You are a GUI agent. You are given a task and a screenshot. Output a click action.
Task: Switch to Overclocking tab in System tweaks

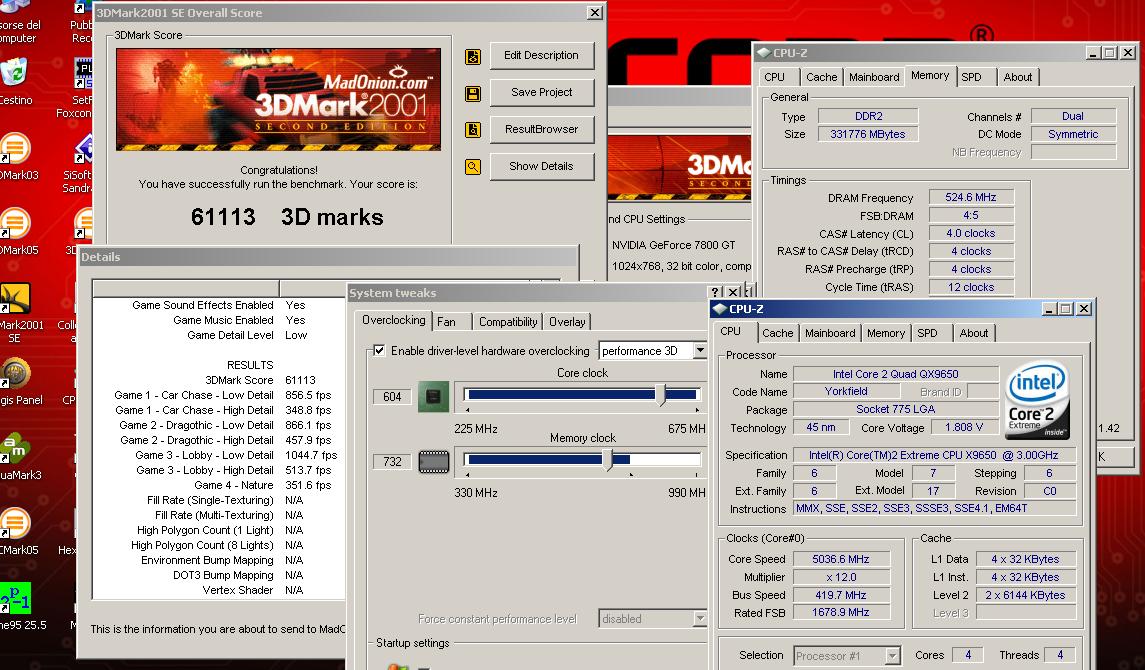coord(394,320)
